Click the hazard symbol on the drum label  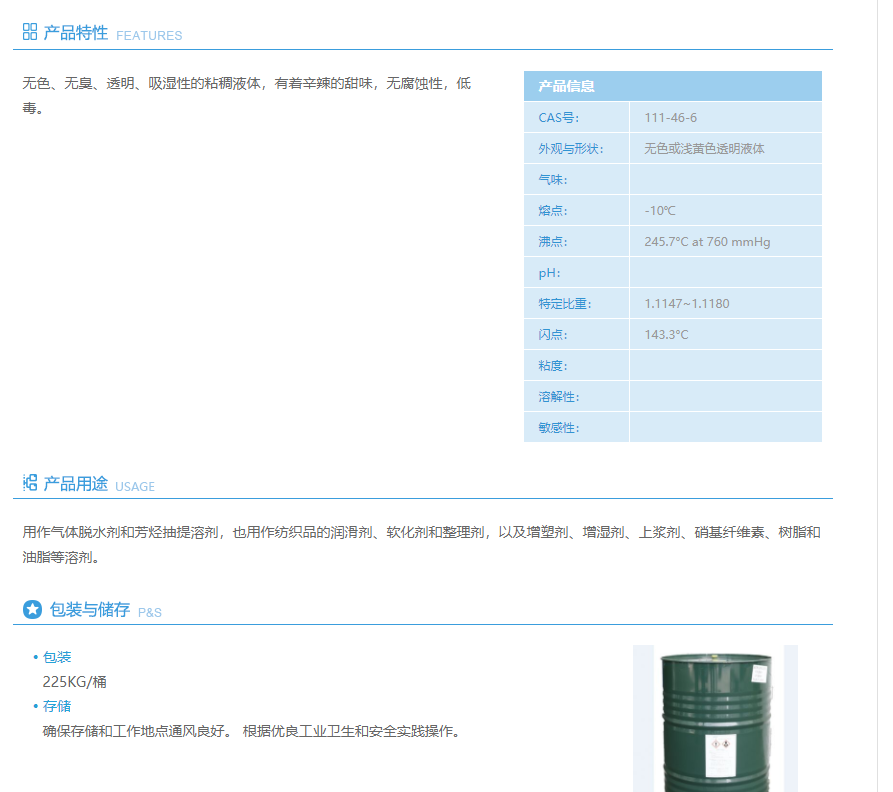(x=719, y=745)
